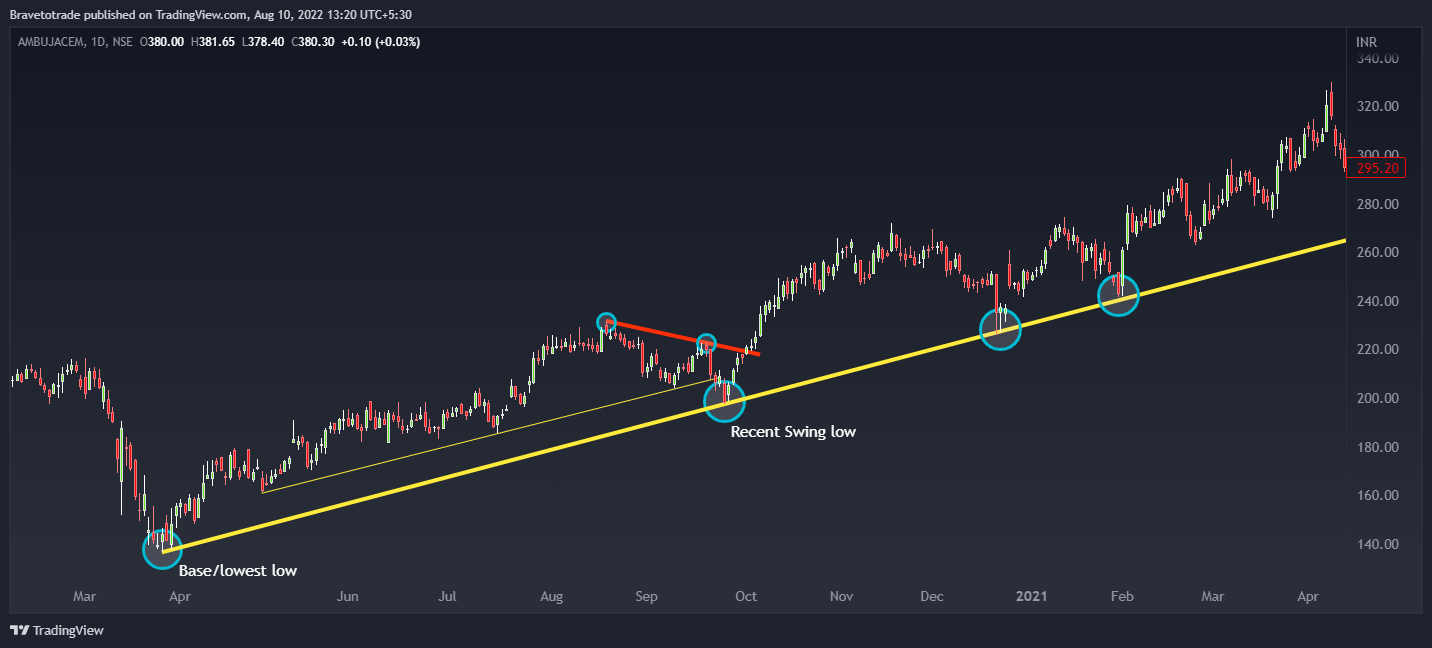The width and height of the screenshot is (1432, 648).
Task: Select the current price tag 295.20
Action: click(x=1377, y=169)
